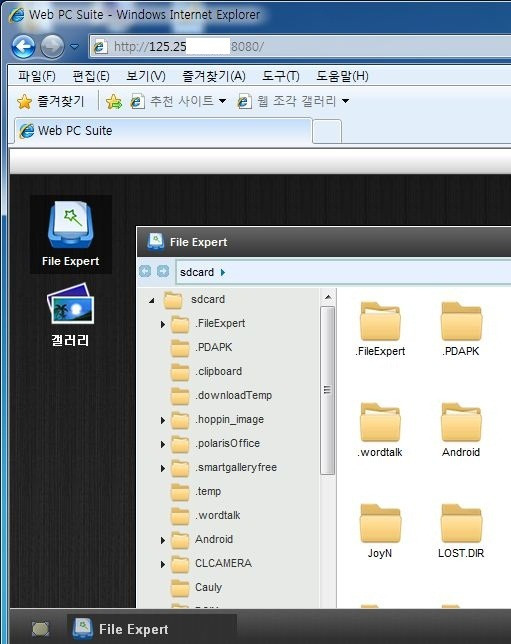511x644 pixels.
Task: Open the 즐겨찾기(A) menu
Action: coord(214,76)
